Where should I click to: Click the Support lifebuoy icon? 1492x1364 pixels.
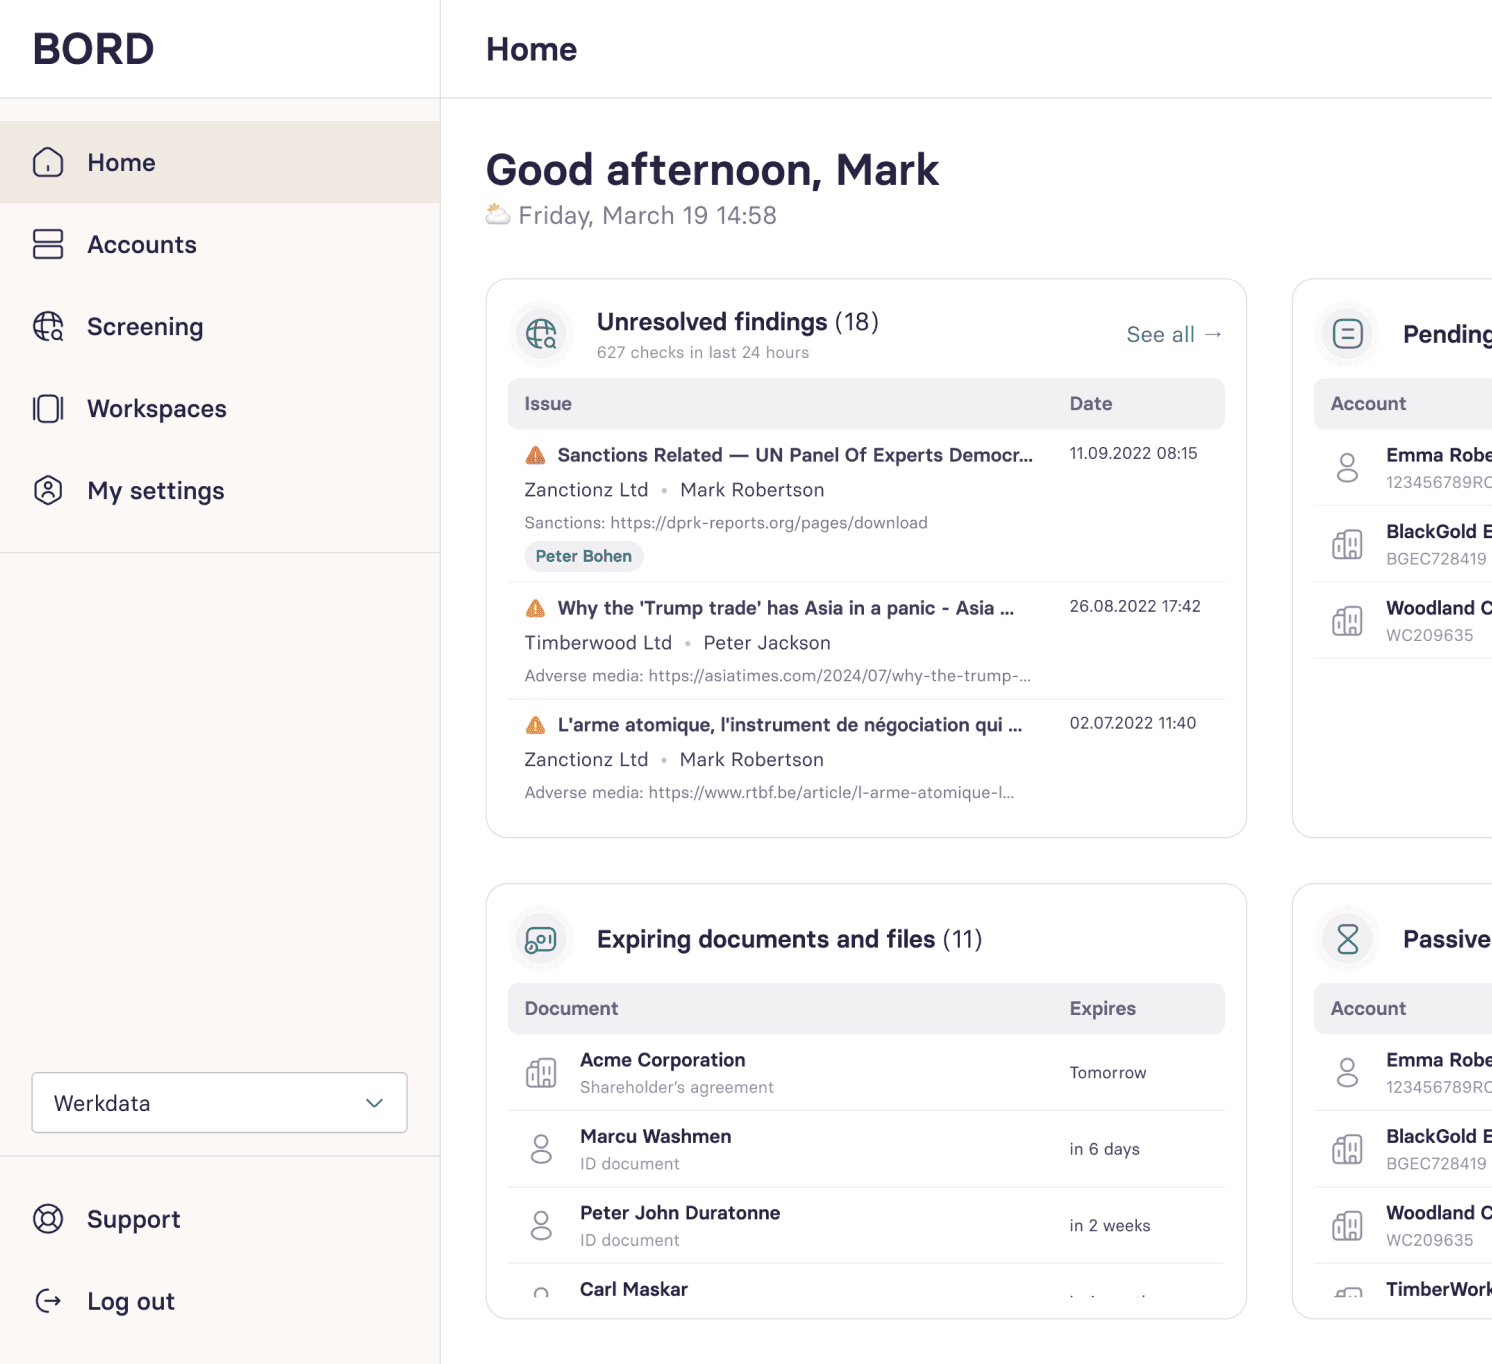[48, 1219]
